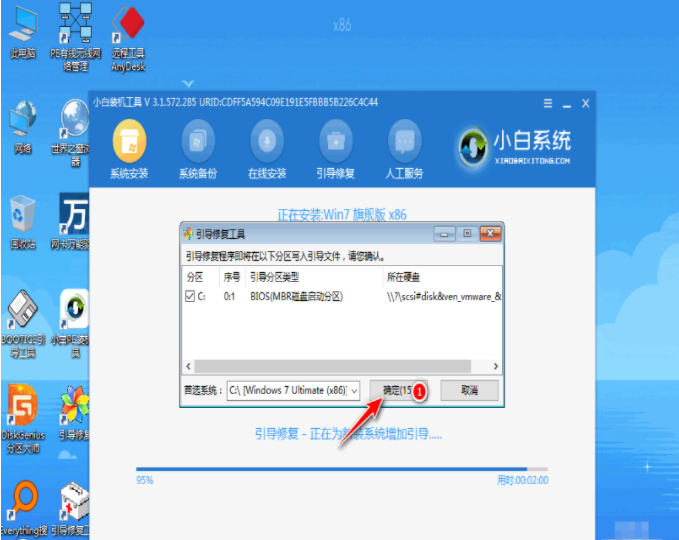This screenshot has width=679, height=540.
Task: Open the hamburger menu in 小白装机工具
Action: click(548, 103)
